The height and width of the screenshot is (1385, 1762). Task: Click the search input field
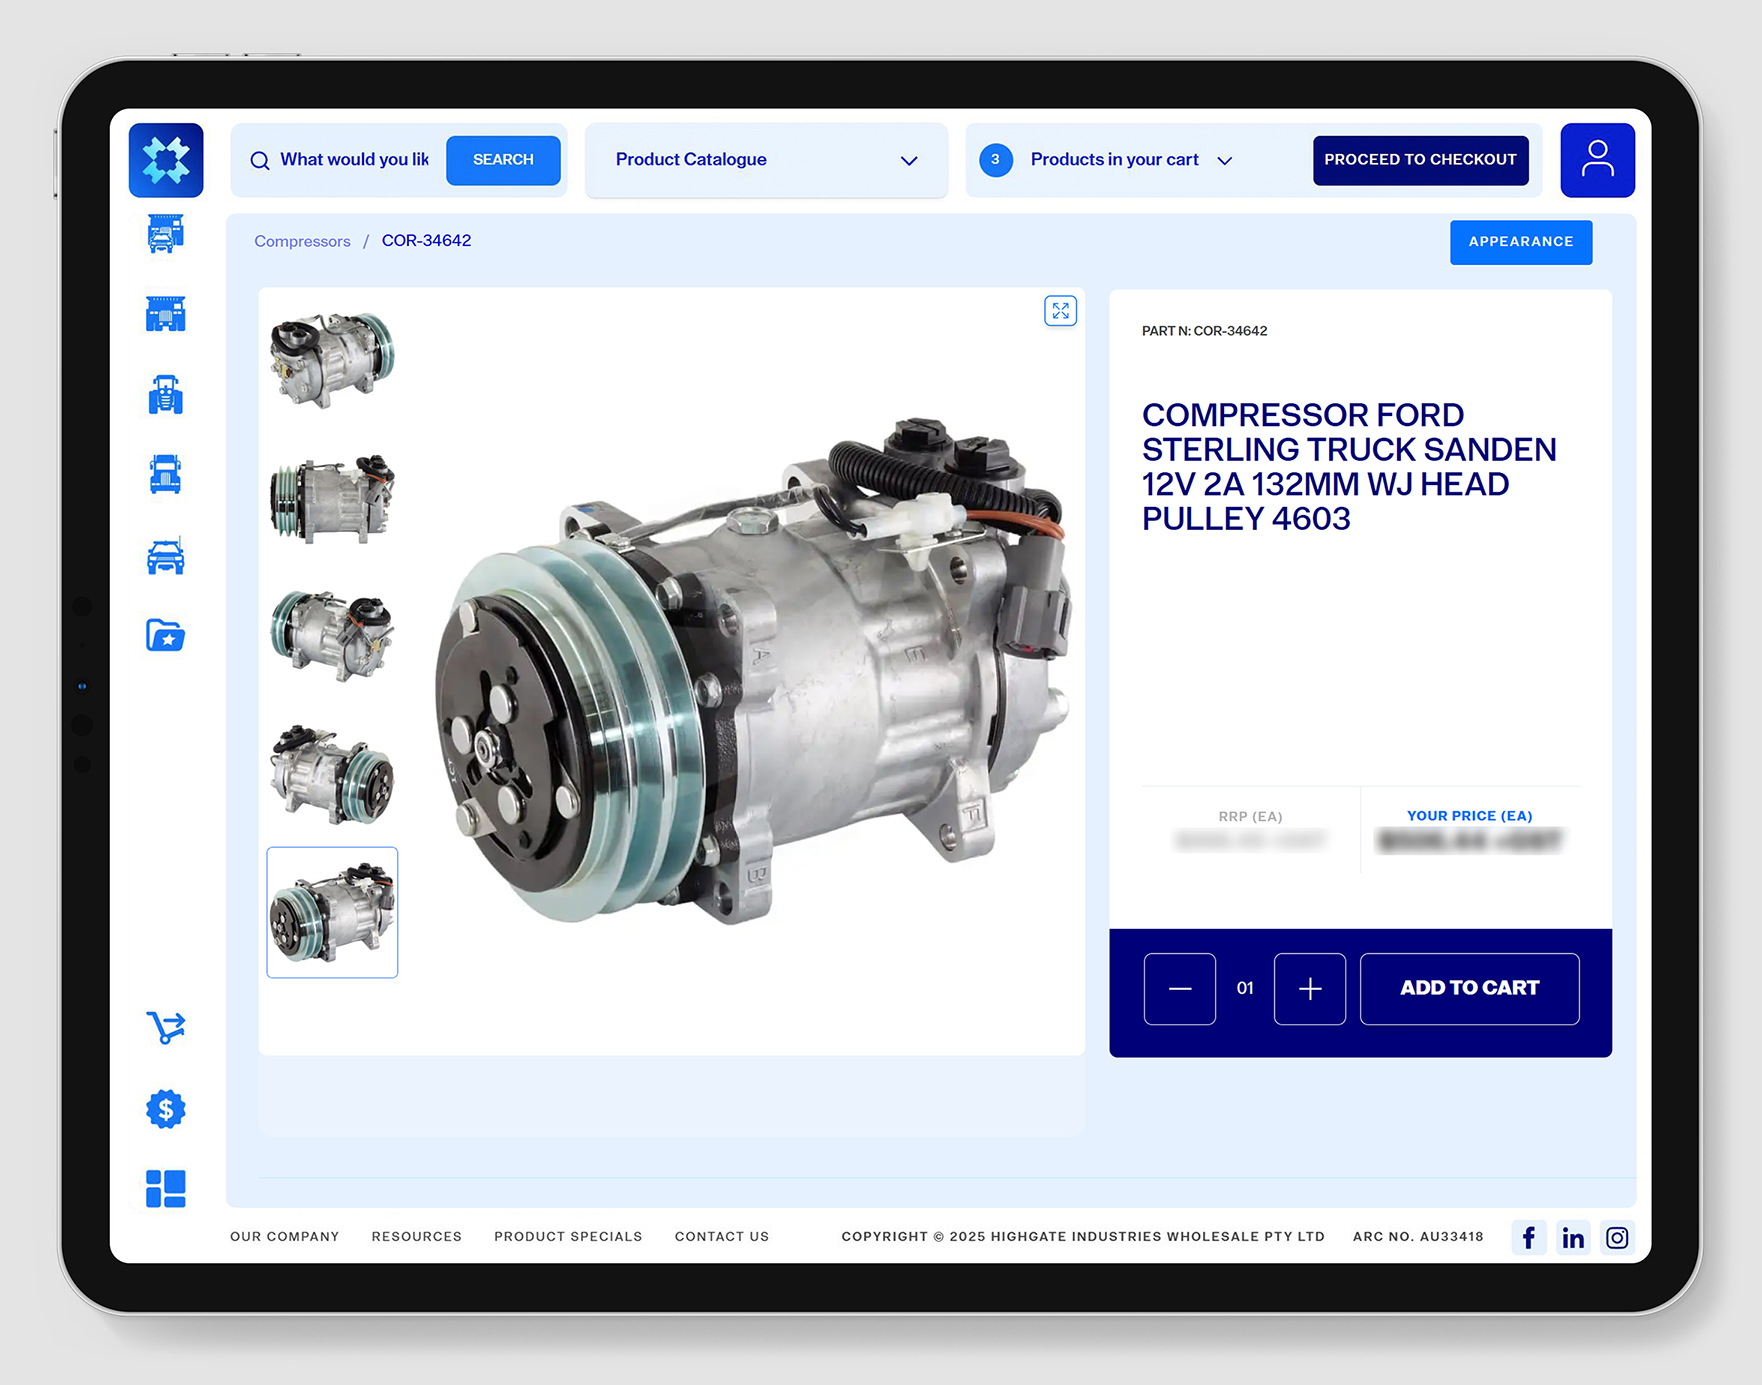pyautogui.click(x=354, y=160)
